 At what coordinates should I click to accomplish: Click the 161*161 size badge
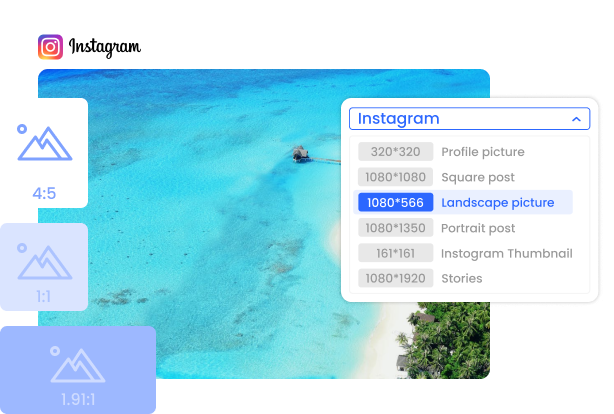coord(395,253)
